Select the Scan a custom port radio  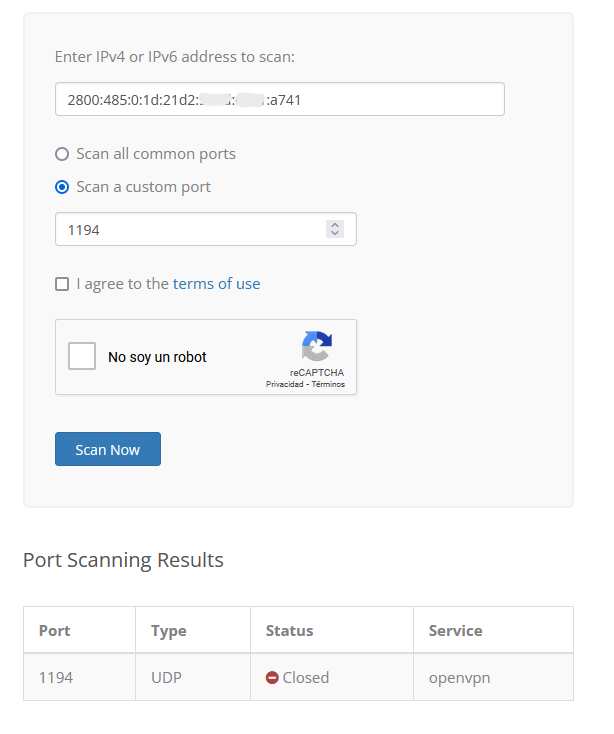pos(62,187)
